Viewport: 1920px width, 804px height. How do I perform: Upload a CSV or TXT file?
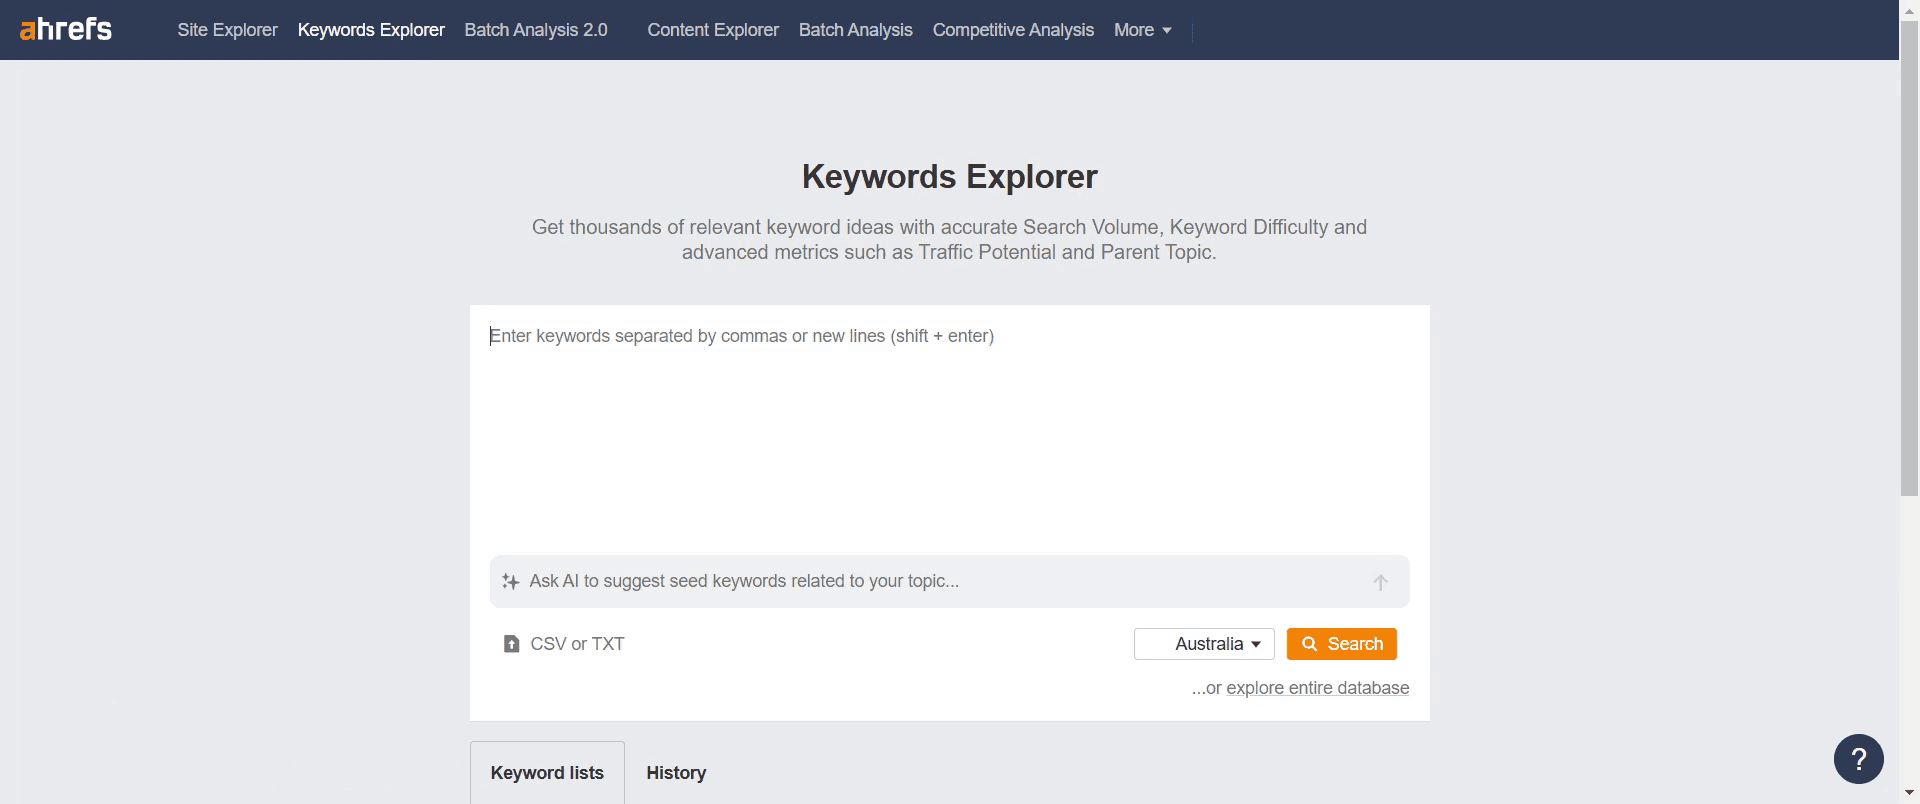coord(564,644)
